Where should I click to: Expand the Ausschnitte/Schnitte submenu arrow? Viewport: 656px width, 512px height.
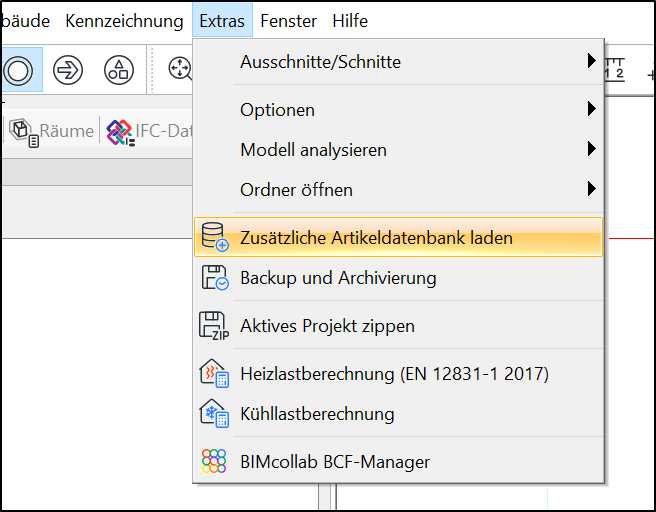pyautogui.click(x=591, y=61)
